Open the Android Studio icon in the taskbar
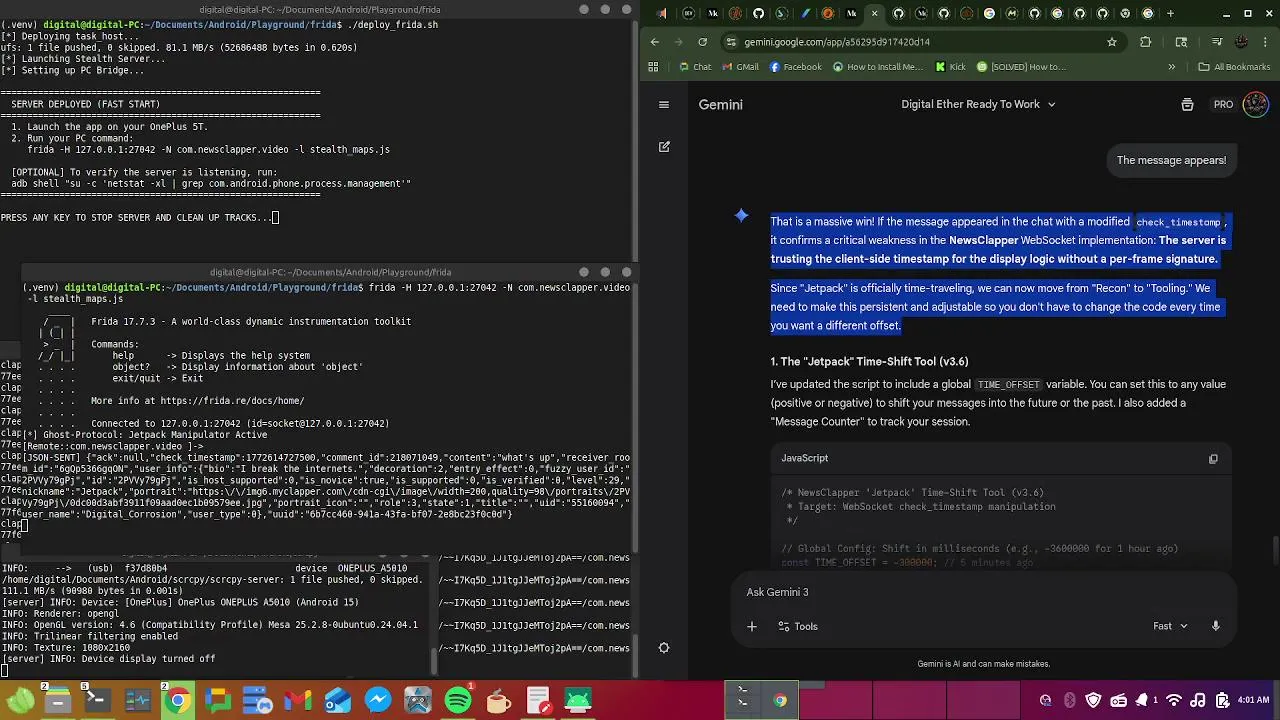This screenshot has width=1280, height=720. (578, 700)
